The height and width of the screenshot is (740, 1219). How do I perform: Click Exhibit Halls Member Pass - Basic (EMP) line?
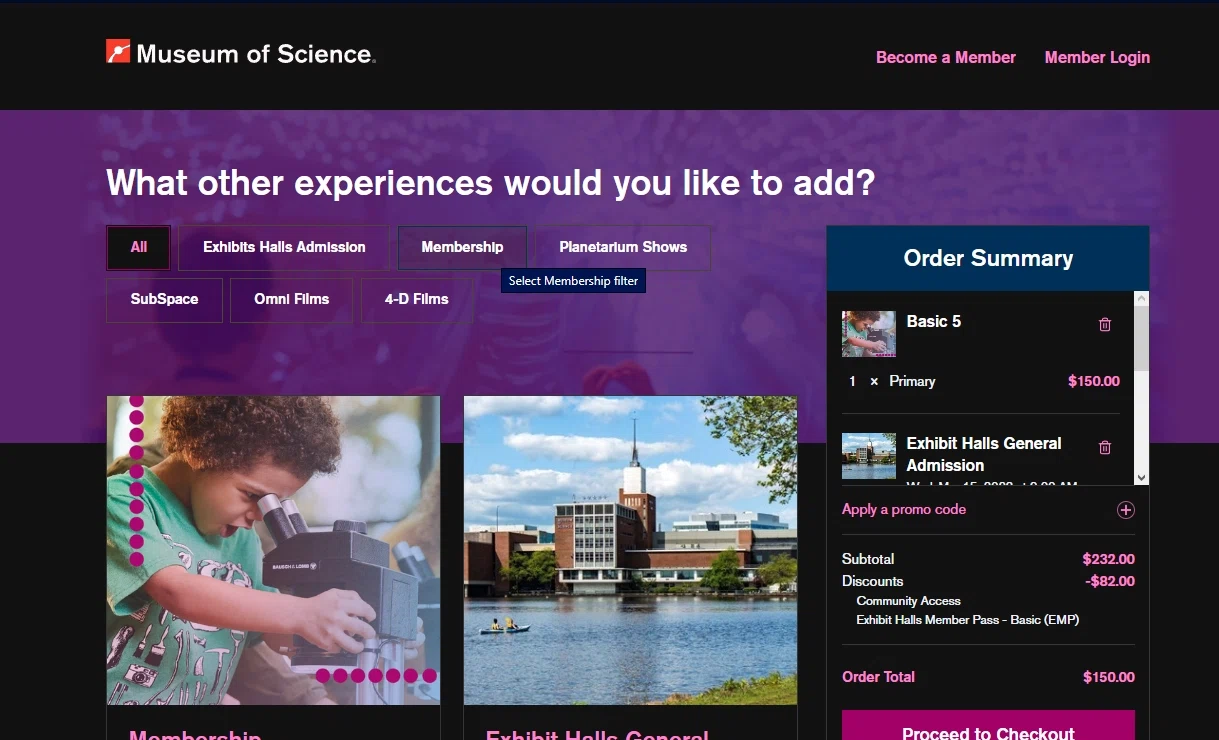tap(968, 620)
